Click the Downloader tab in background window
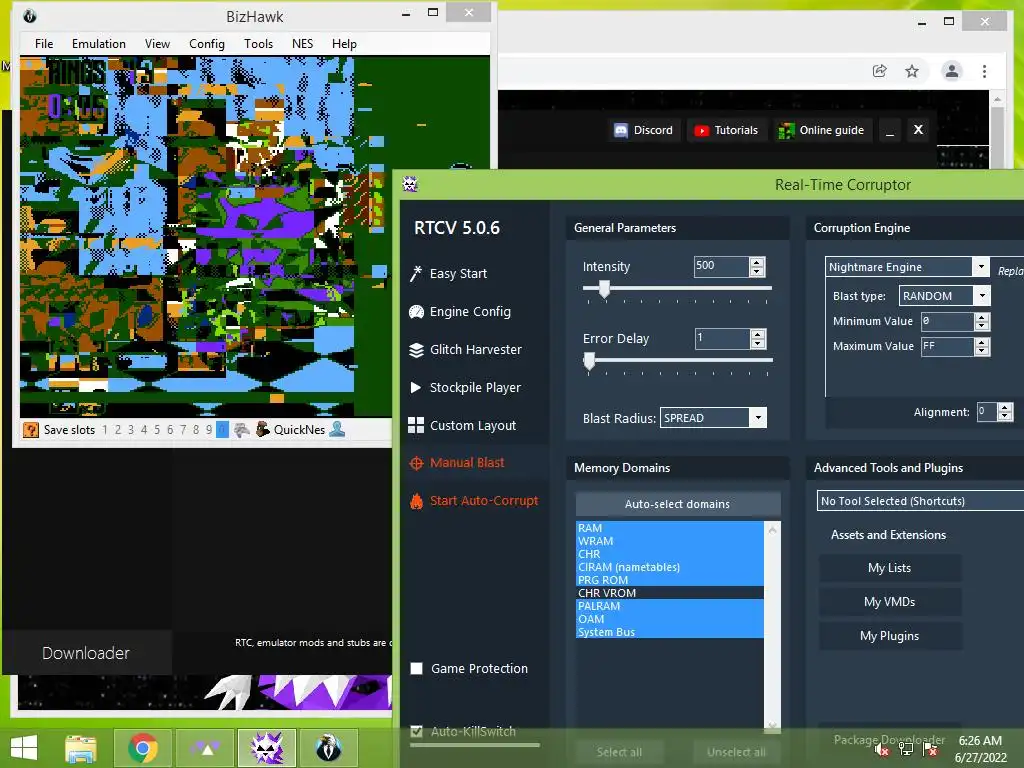 tap(86, 653)
